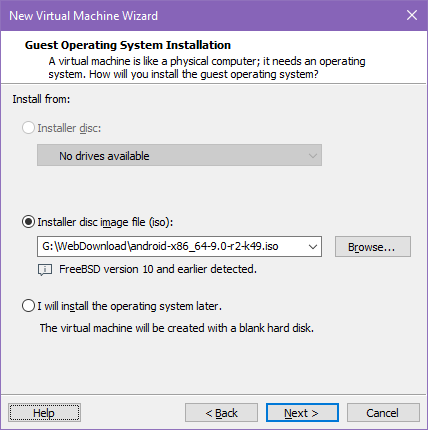
Task: Open the wizard Help
Action: tap(44, 413)
